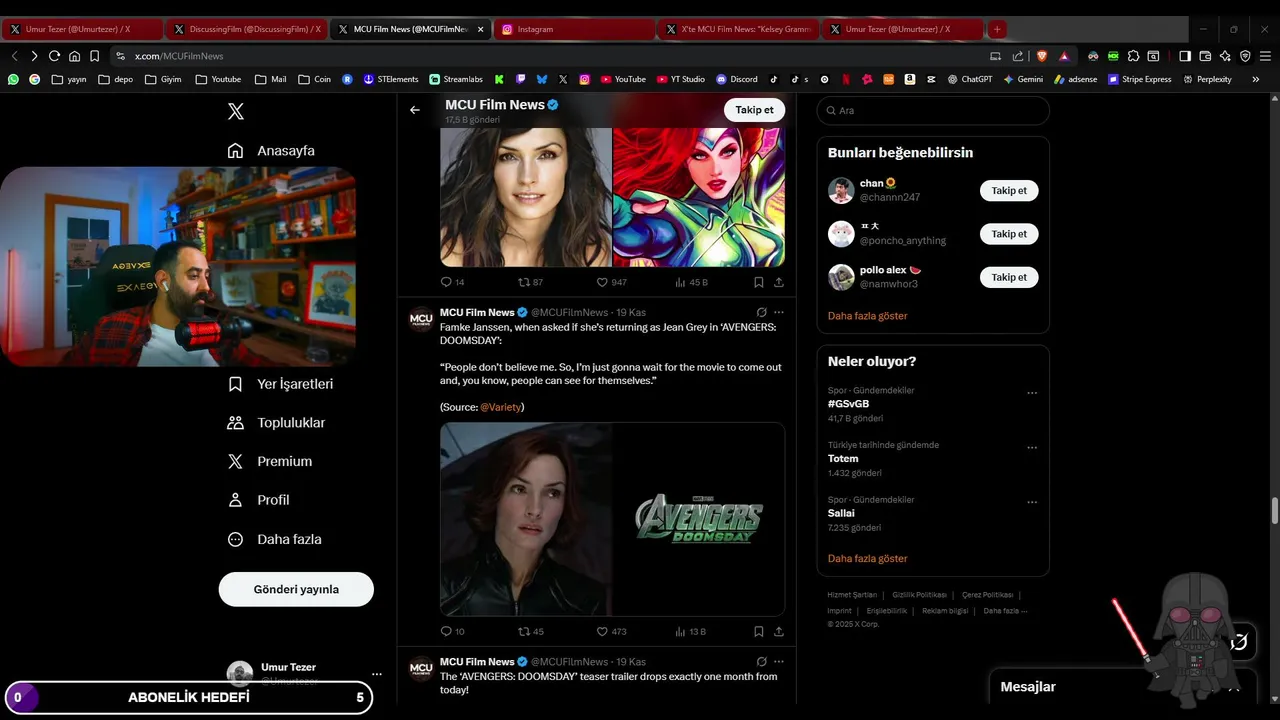Viewport: 1280px width, 720px height.
Task: Open the Totem trending topic
Action: tap(843, 459)
